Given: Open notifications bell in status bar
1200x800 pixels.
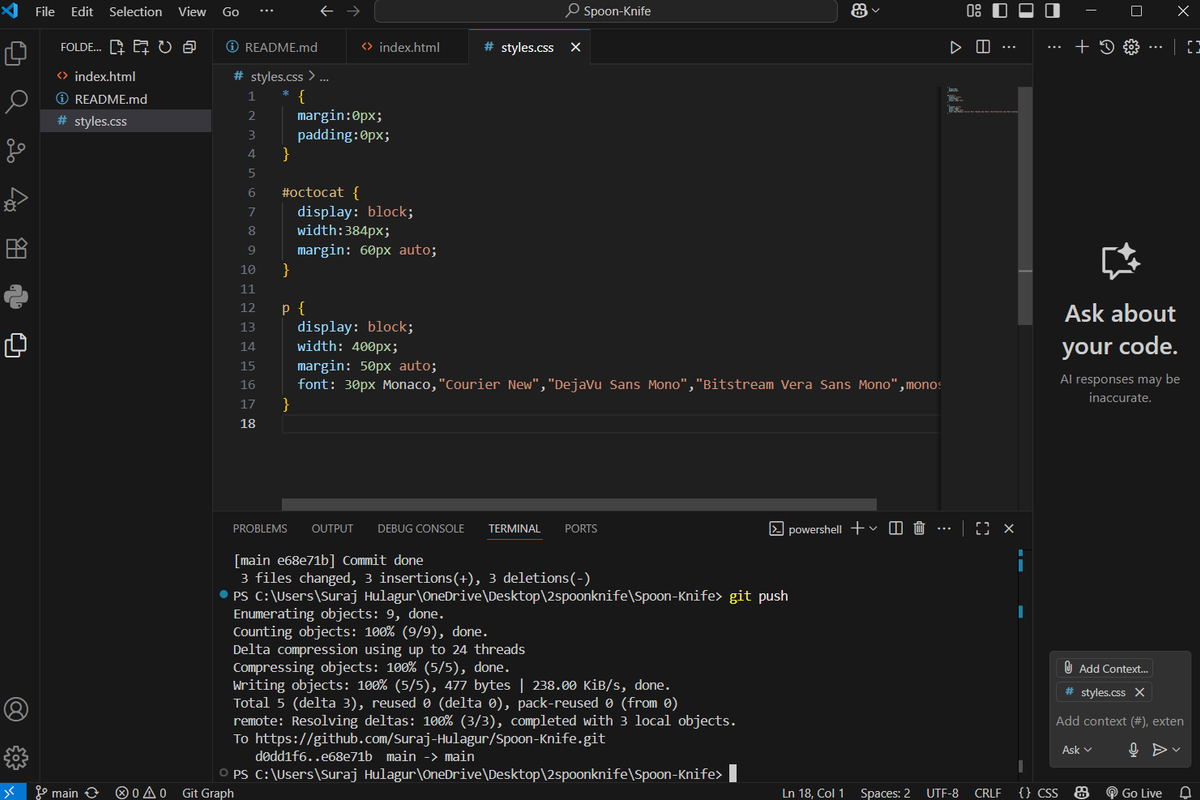Looking at the screenshot, I should [x=1186, y=792].
